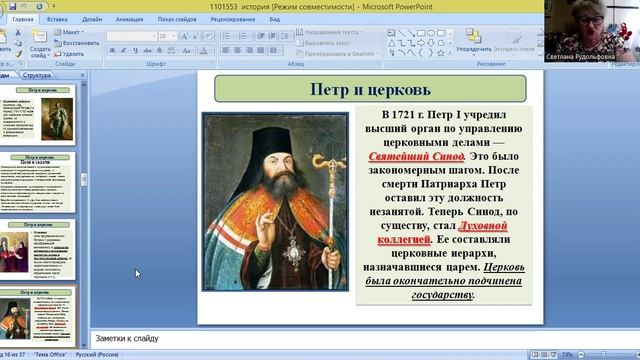Click Направление текста text direction button
The image size is (640, 360).
tap(329, 32)
